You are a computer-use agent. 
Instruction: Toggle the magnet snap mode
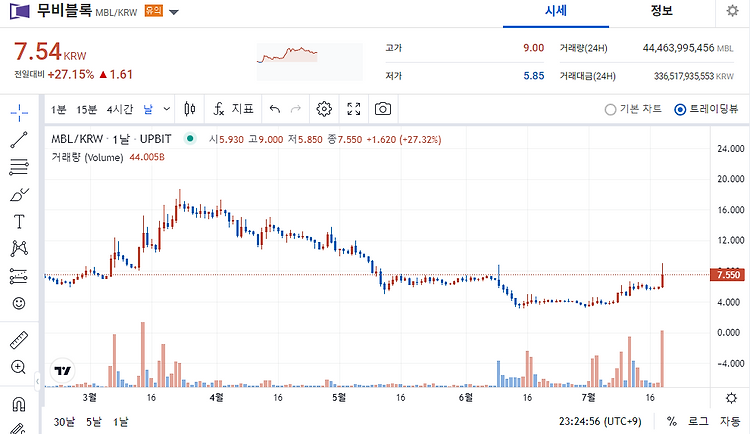coord(19,404)
